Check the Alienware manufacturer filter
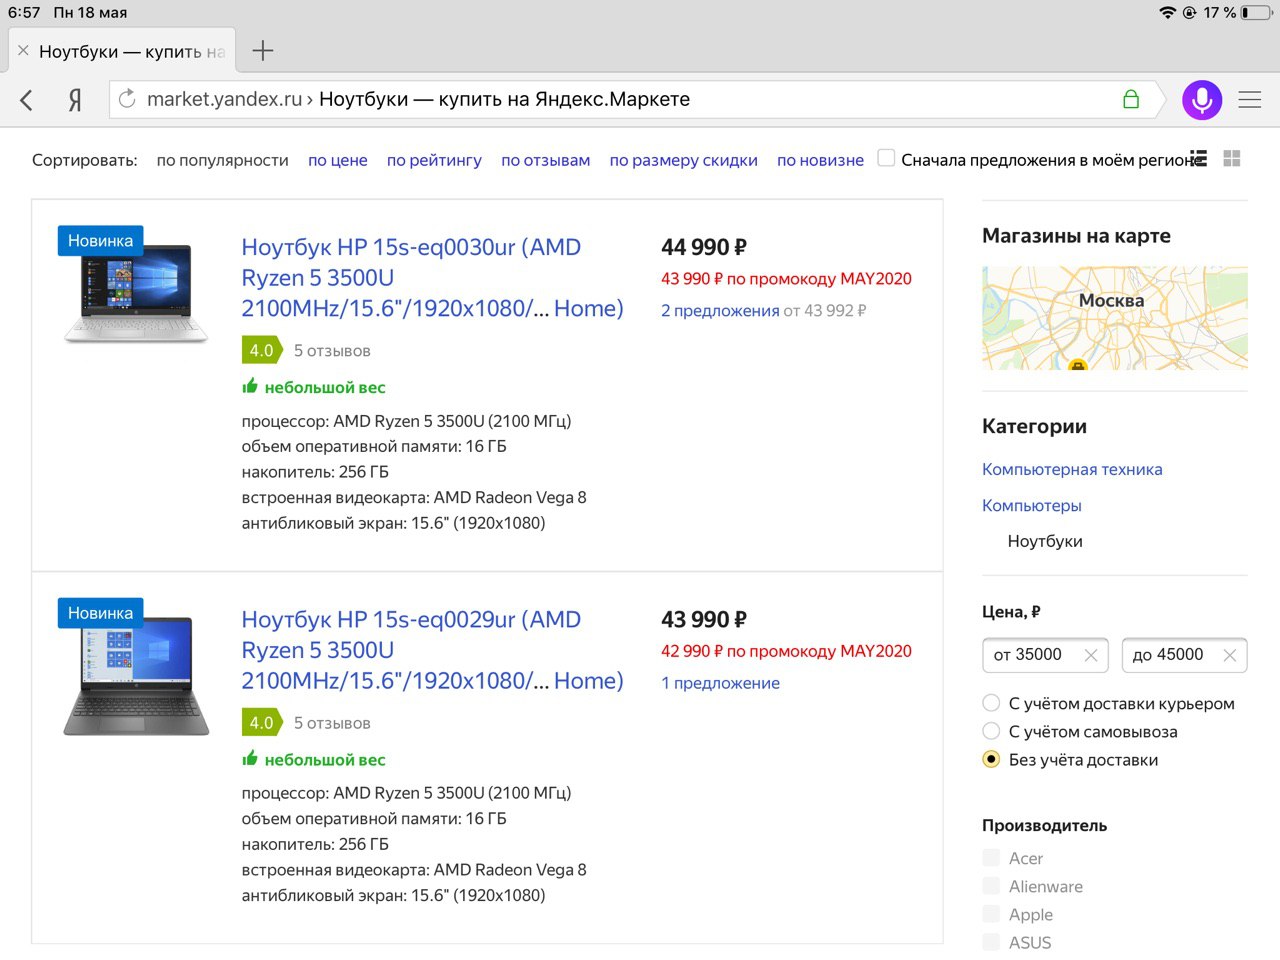The width and height of the screenshot is (1280, 960). point(991,886)
